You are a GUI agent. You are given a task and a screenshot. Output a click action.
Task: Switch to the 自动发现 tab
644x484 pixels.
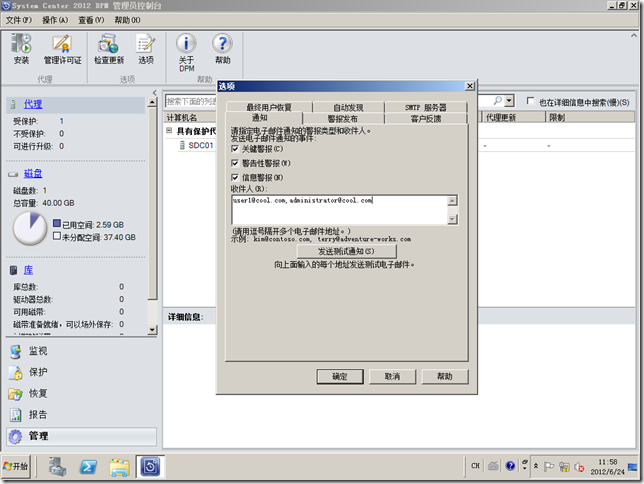click(x=348, y=107)
